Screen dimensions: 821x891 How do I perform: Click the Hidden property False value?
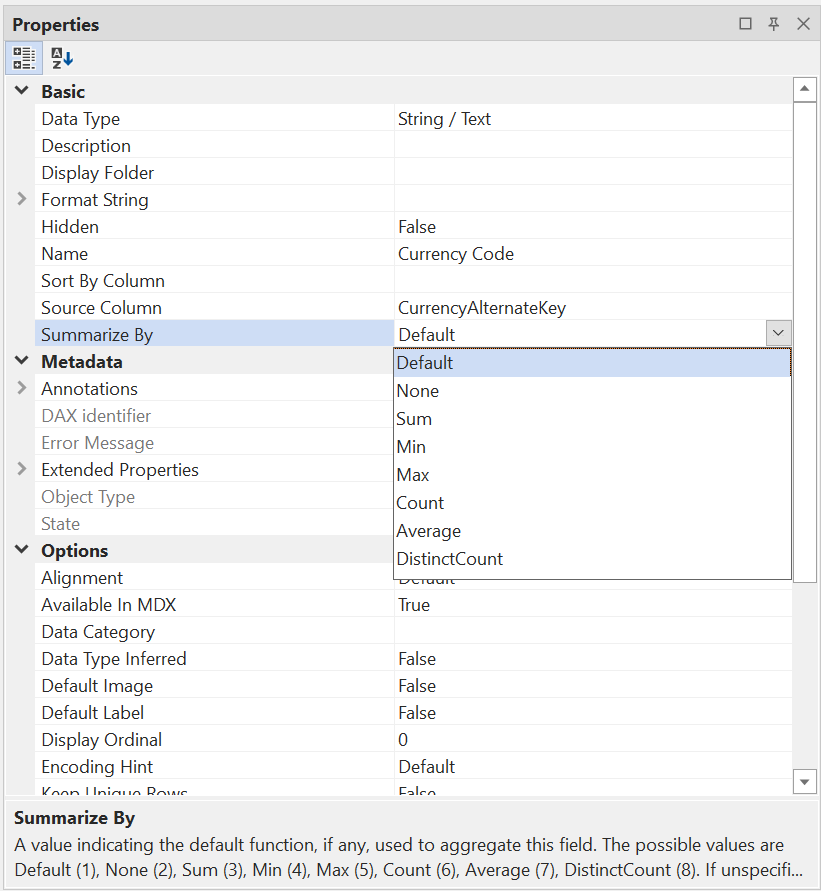coord(417,227)
